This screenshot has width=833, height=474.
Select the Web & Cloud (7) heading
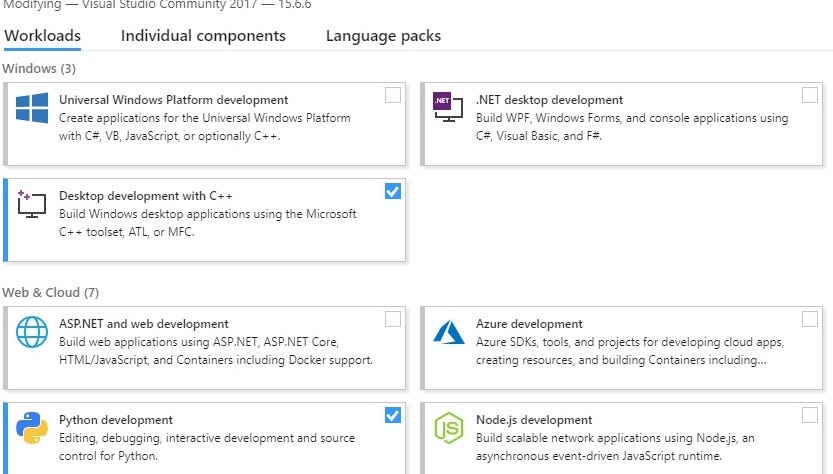click(x=50, y=293)
